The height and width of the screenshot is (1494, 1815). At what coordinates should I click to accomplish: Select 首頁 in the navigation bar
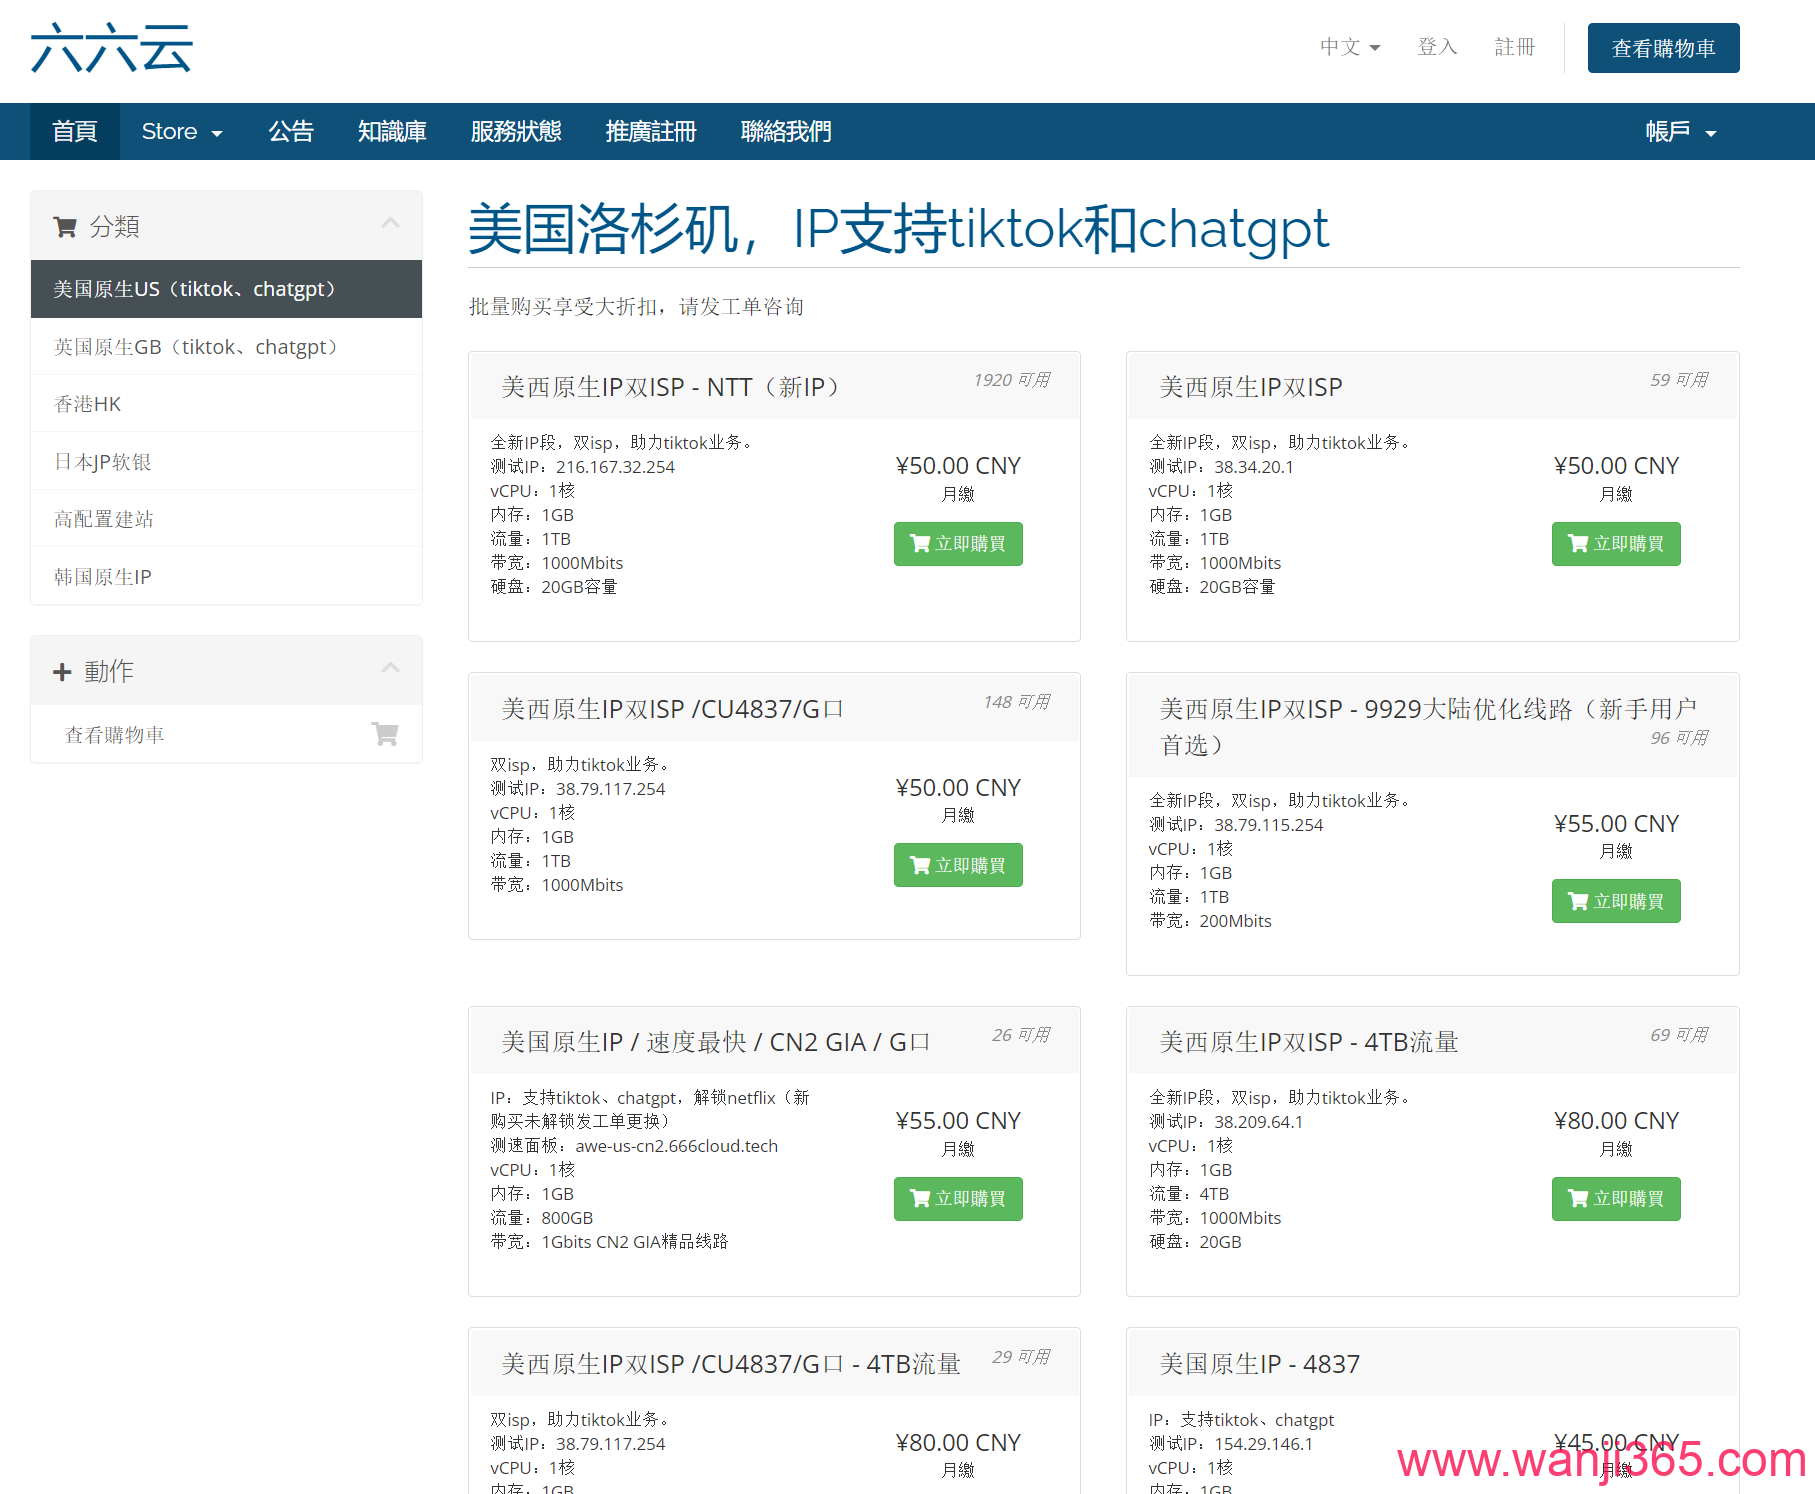point(74,131)
